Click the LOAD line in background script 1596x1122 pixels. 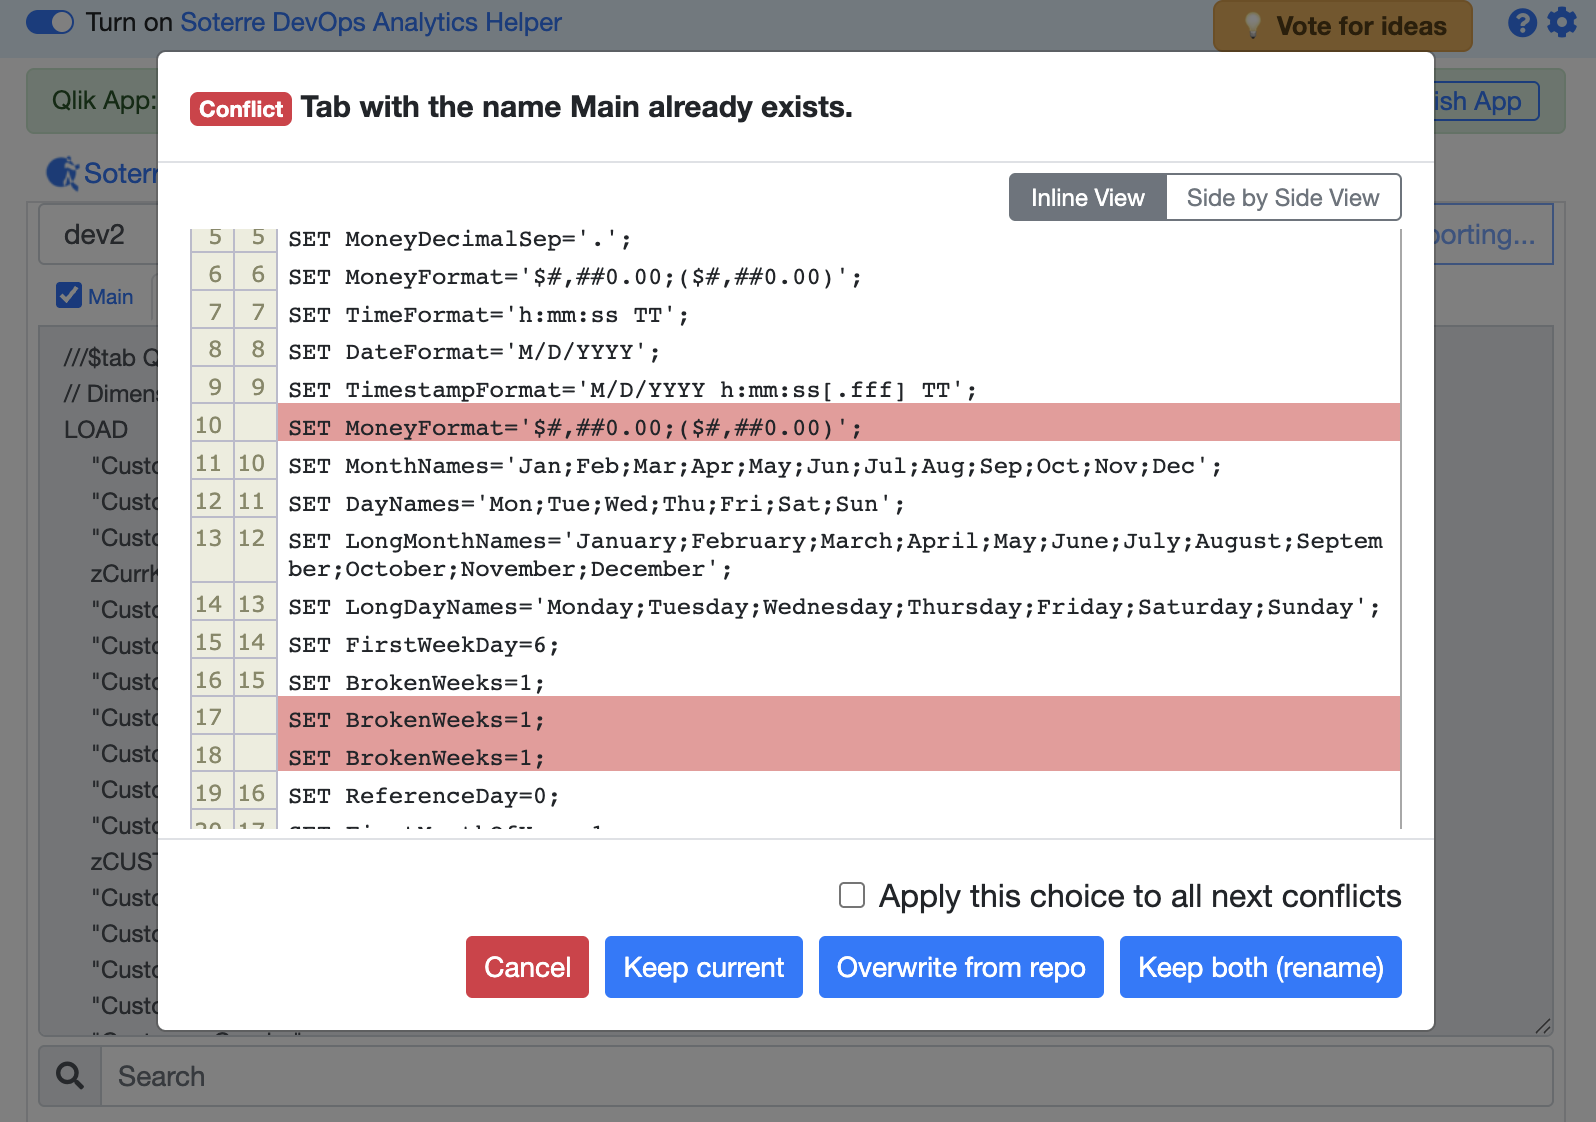96,429
